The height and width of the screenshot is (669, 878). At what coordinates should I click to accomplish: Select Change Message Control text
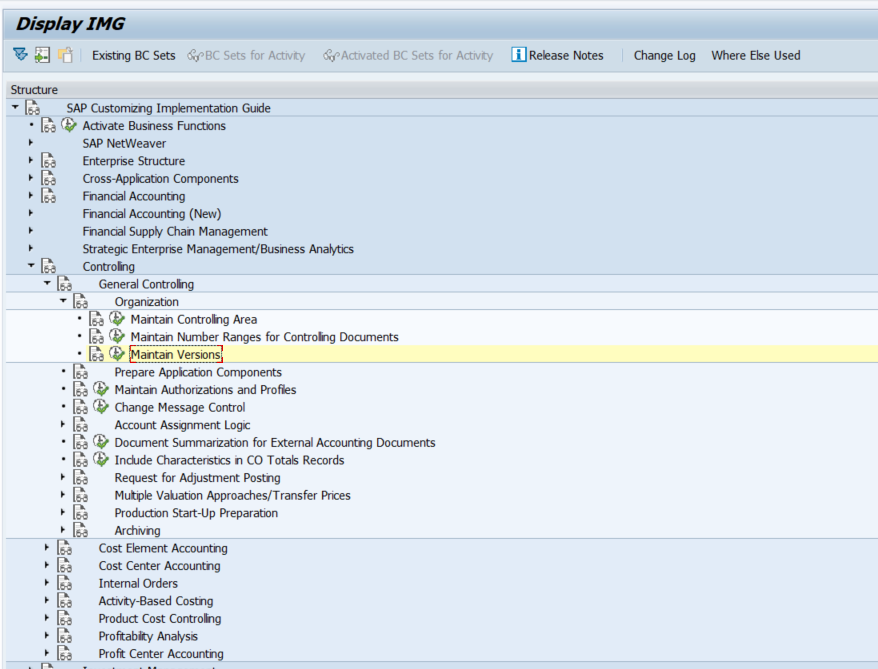point(180,407)
